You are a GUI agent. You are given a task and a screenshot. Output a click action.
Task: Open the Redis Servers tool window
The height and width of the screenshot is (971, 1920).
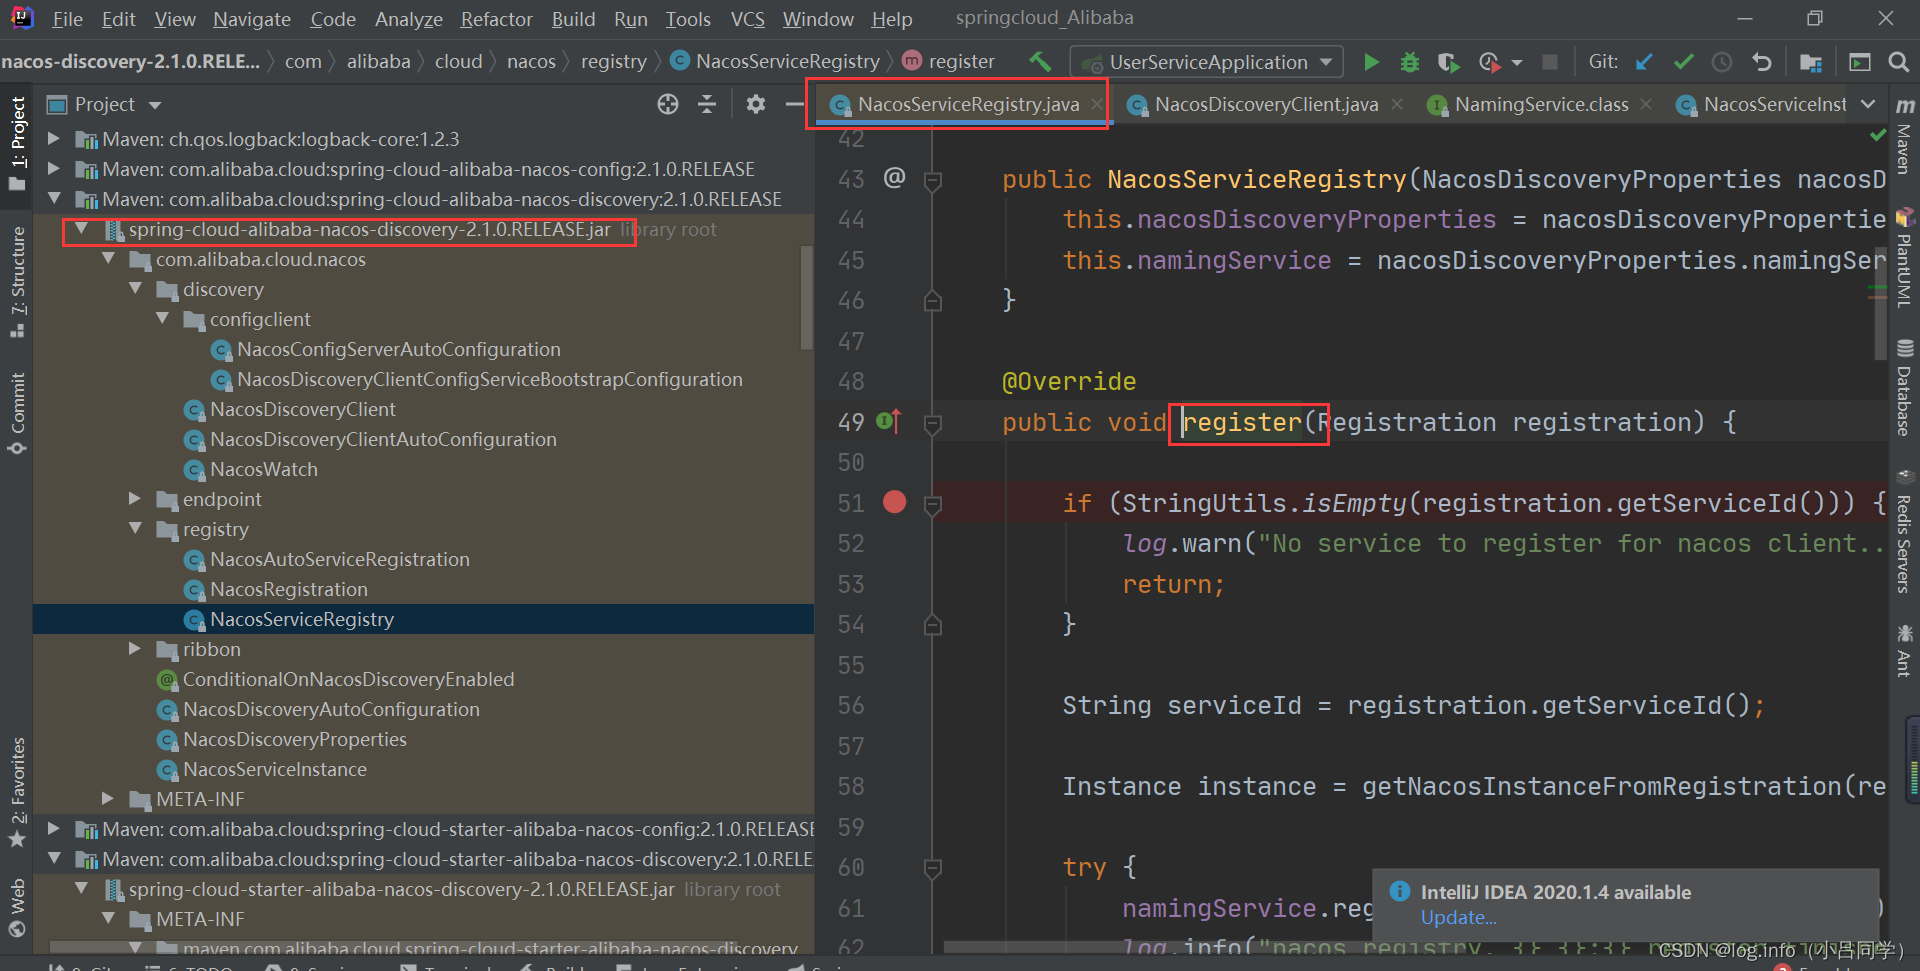1905,532
